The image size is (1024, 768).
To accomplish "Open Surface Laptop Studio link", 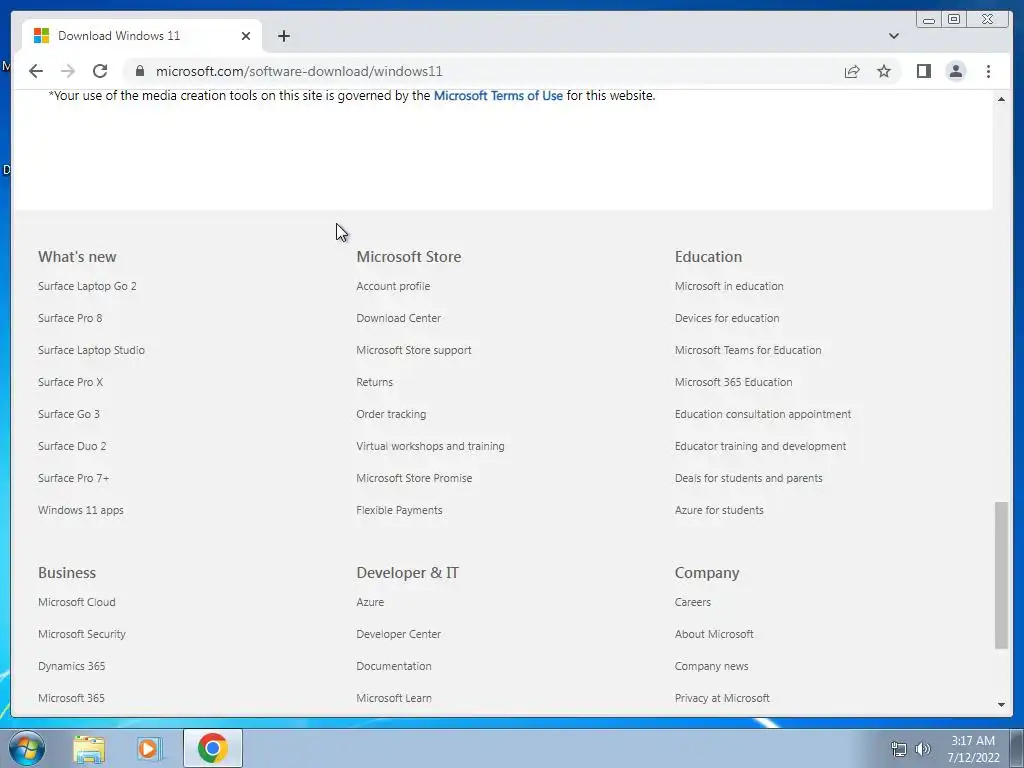I will click(91, 350).
